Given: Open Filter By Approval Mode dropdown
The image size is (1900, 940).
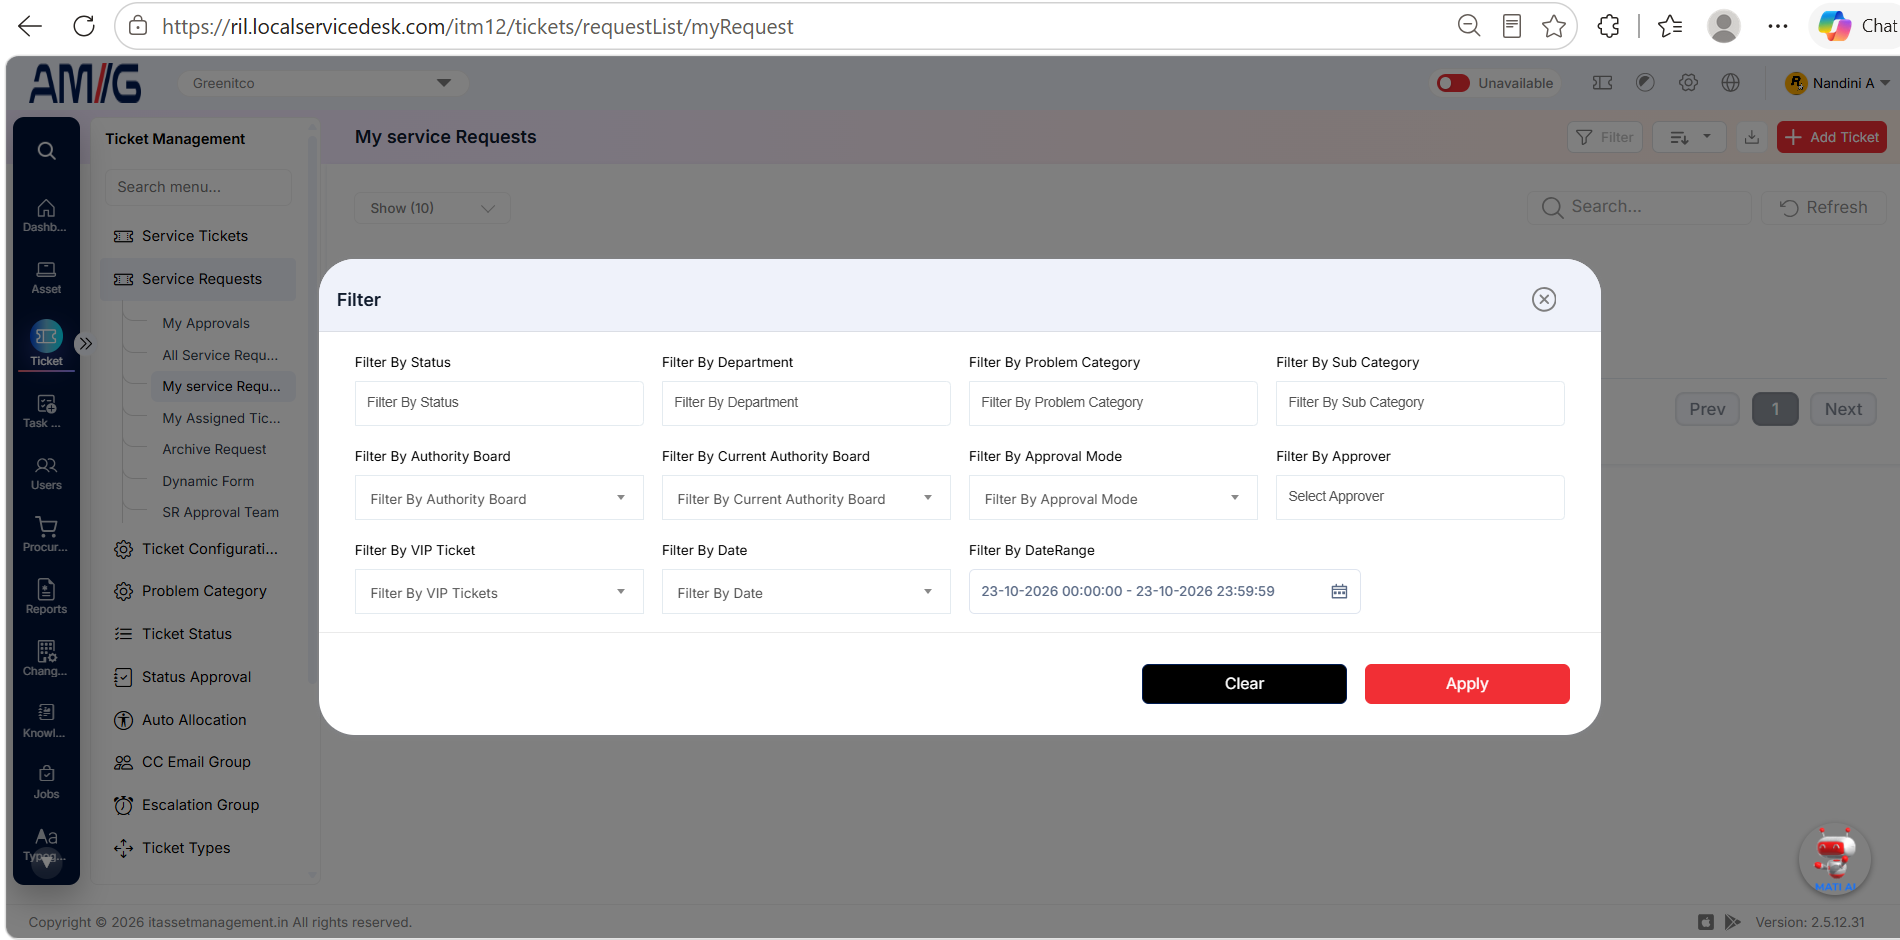Looking at the screenshot, I should click(1113, 498).
